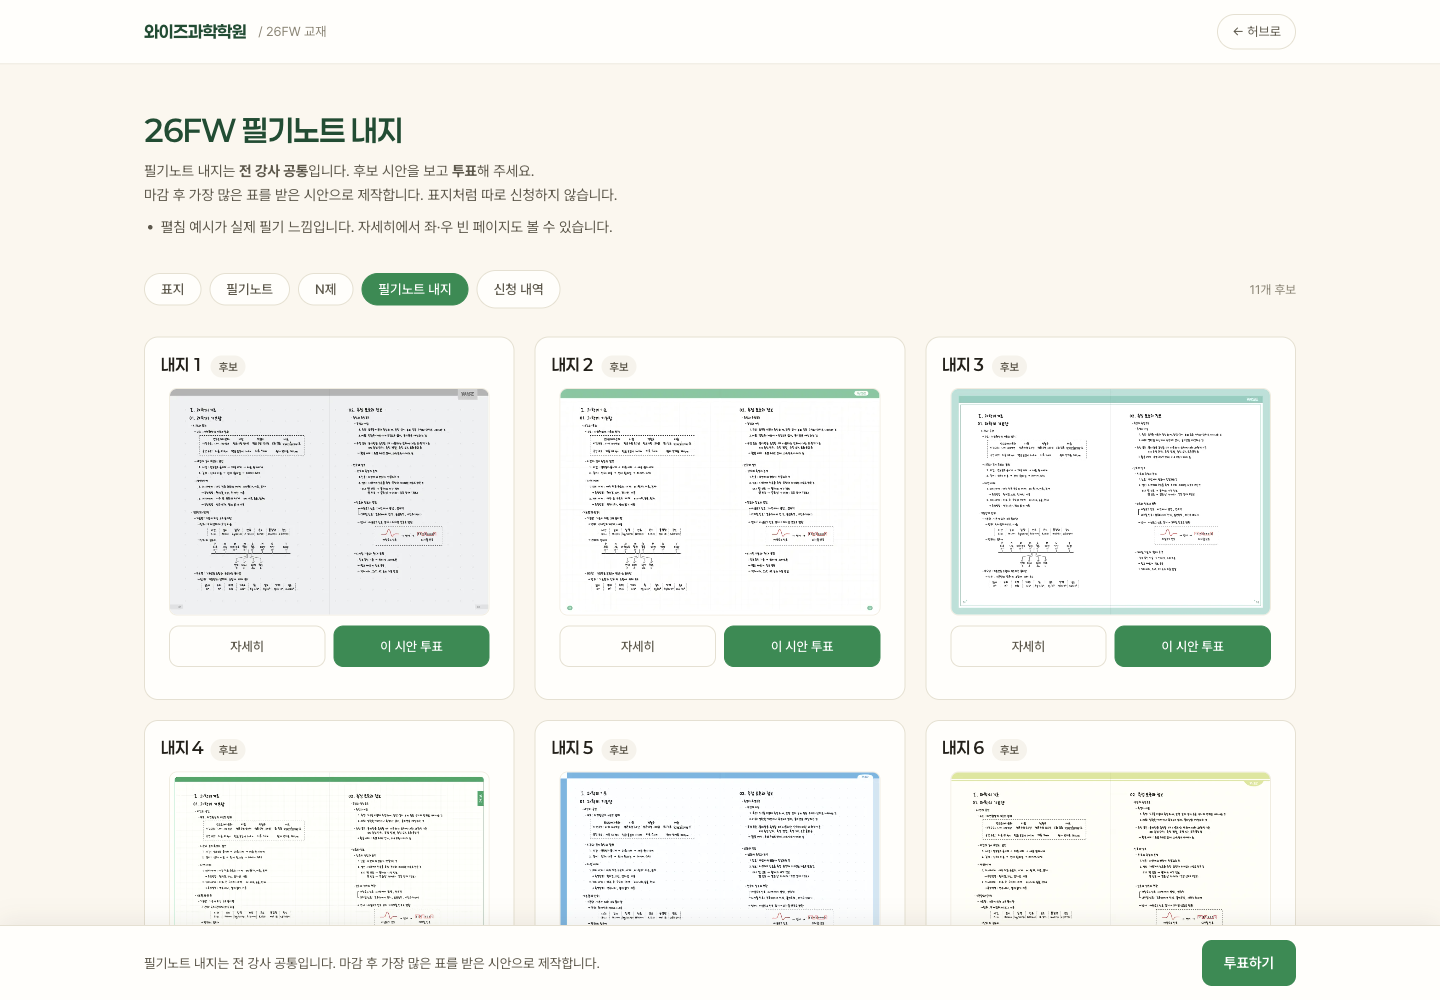Click the 내지 5 card title
The image size is (1440, 1000).
pos(572,748)
